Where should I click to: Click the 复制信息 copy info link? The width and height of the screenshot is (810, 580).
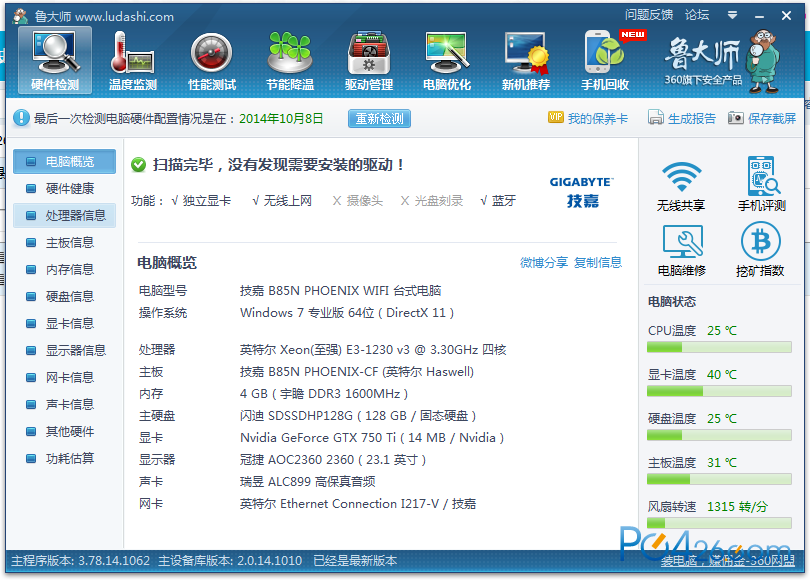[598, 262]
